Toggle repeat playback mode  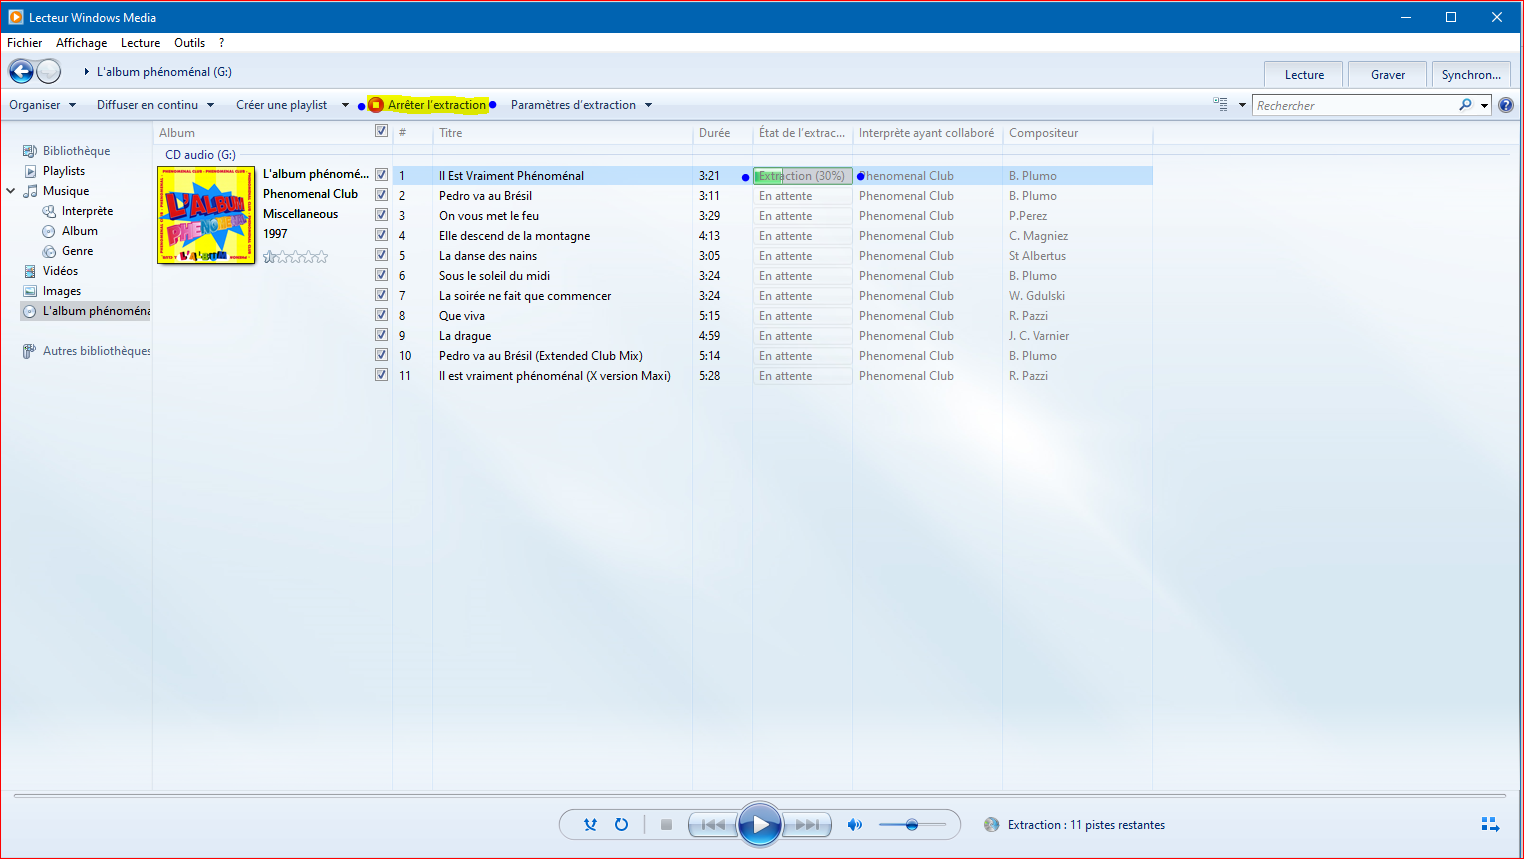tap(621, 825)
